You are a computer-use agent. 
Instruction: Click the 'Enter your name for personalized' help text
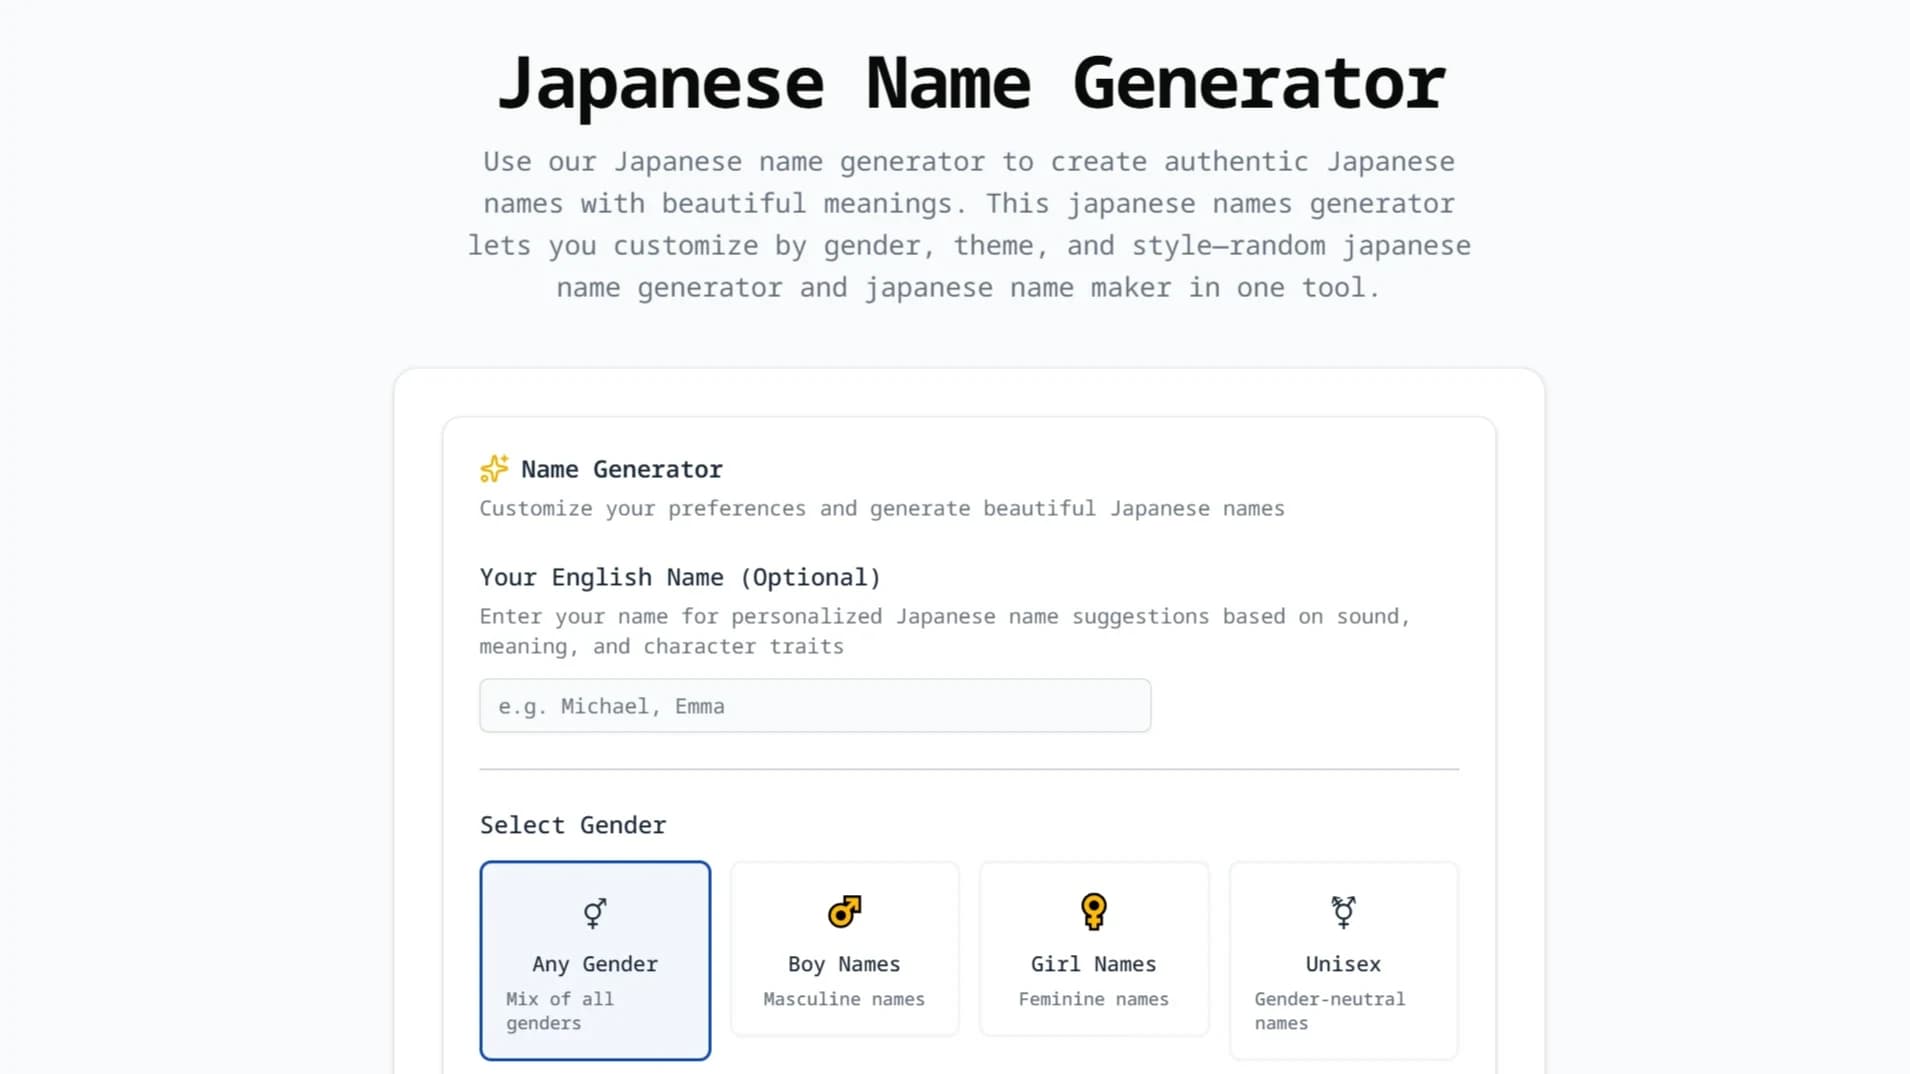click(945, 631)
